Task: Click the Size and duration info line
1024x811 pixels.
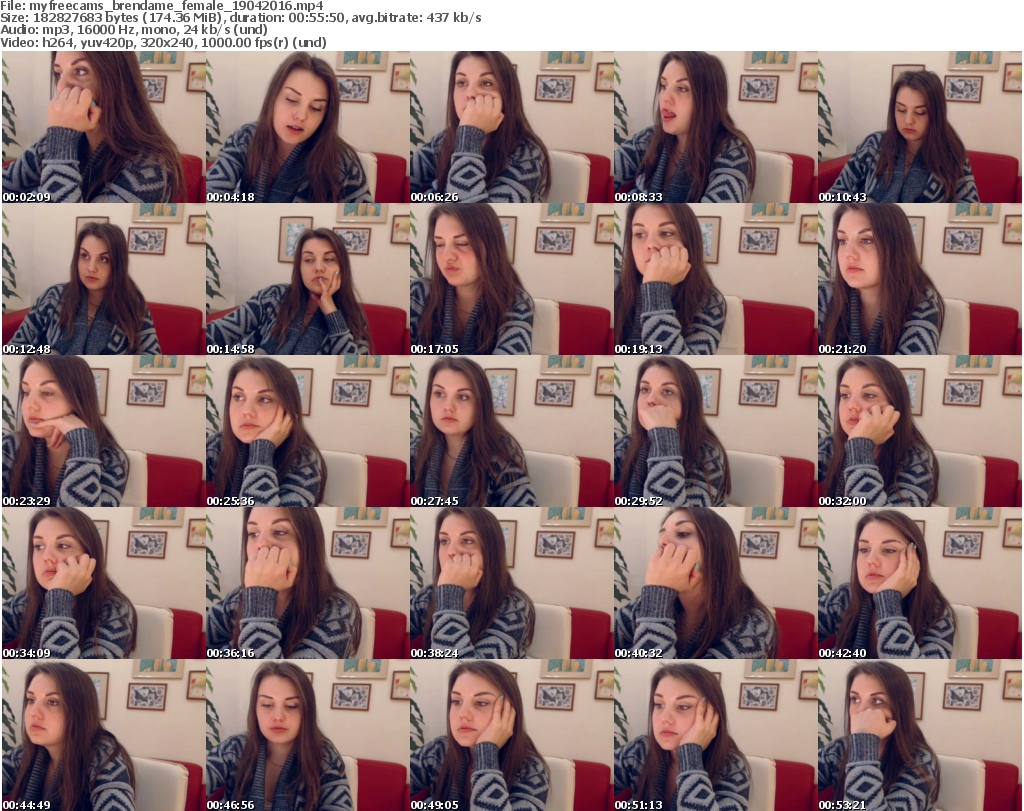Action: (241, 18)
